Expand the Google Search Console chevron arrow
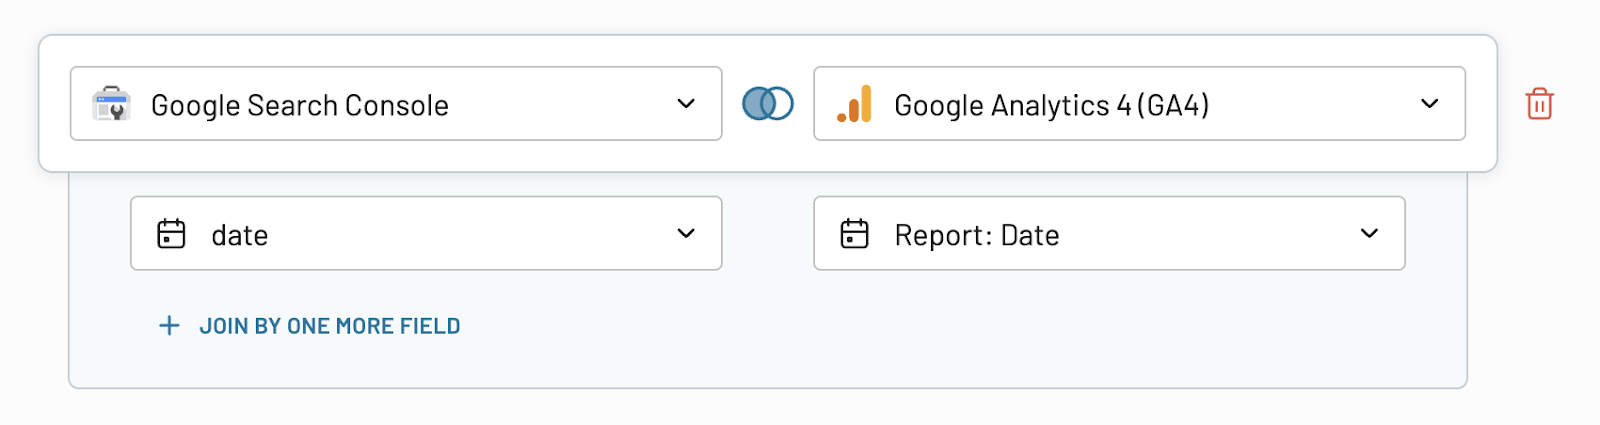The width and height of the screenshot is (1600, 425). coord(686,104)
